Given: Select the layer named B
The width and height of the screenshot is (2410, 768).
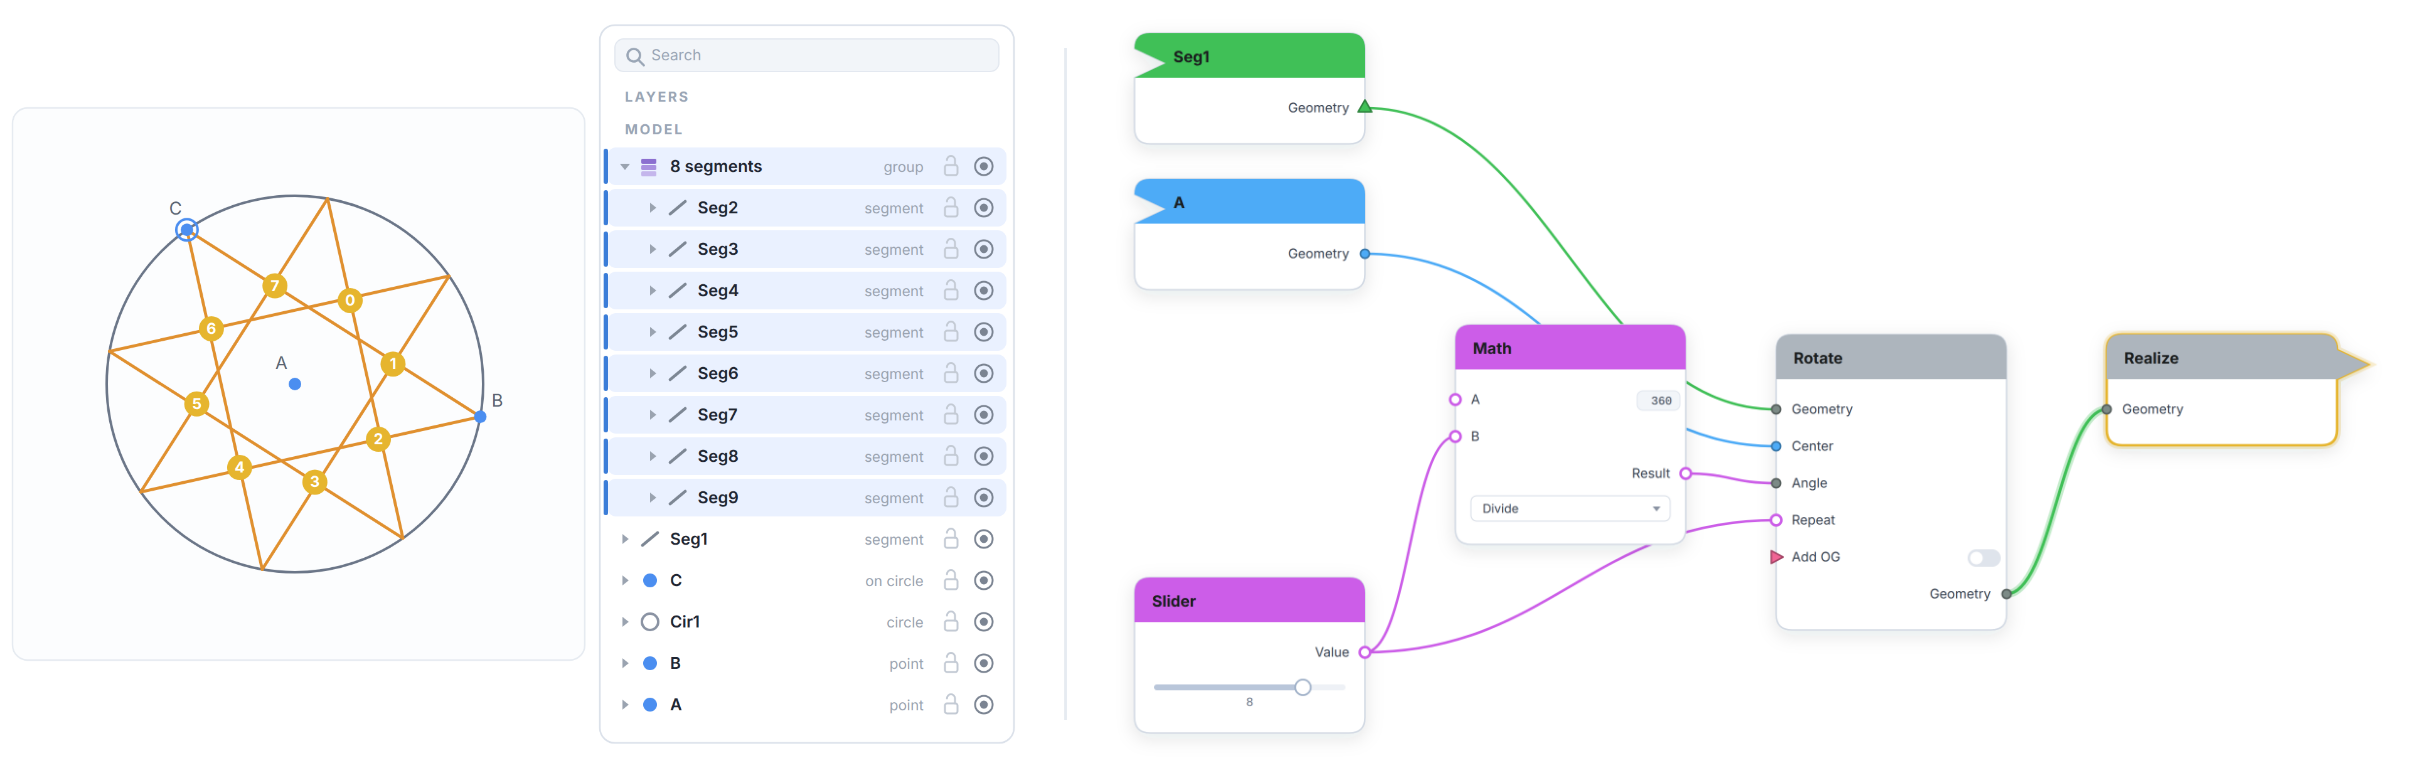Looking at the screenshot, I should tap(805, 663).
